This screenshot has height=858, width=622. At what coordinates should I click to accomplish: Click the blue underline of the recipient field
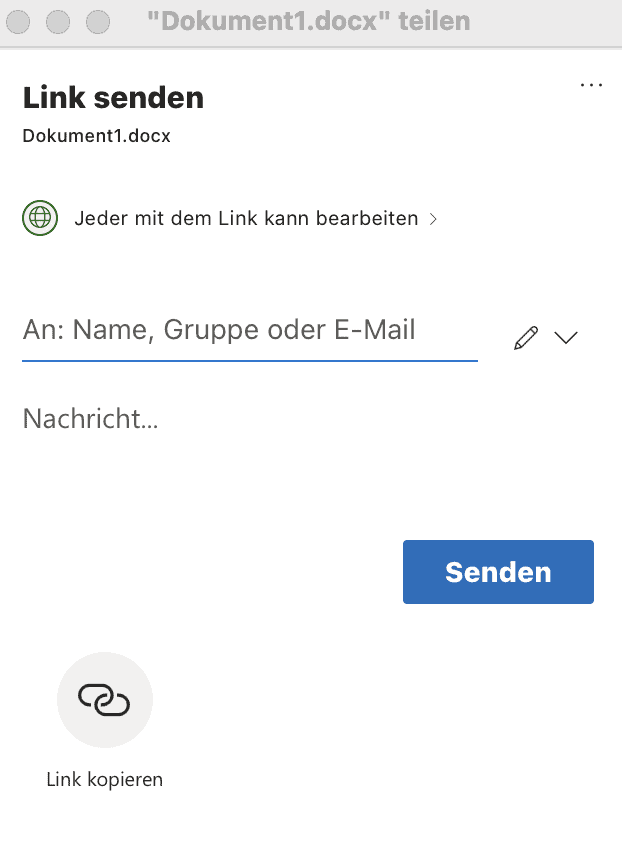(250, 361)
